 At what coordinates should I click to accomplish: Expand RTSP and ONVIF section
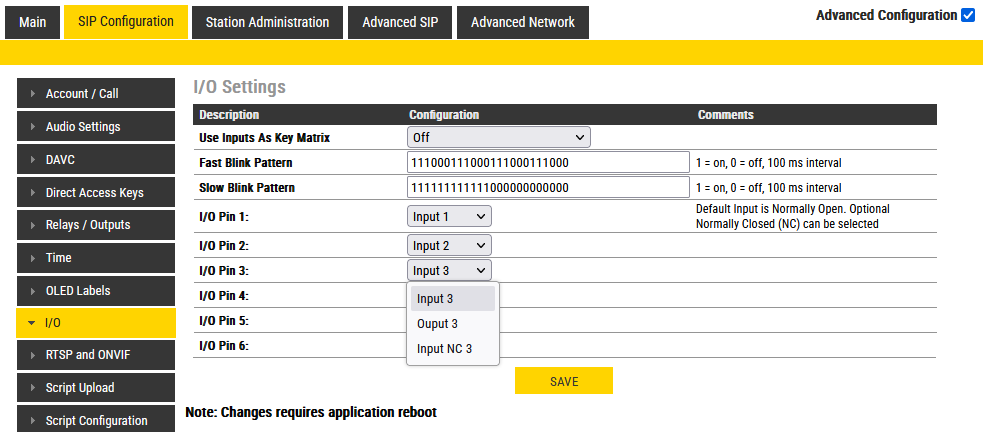pyautogui.click(x=96, y=355)
